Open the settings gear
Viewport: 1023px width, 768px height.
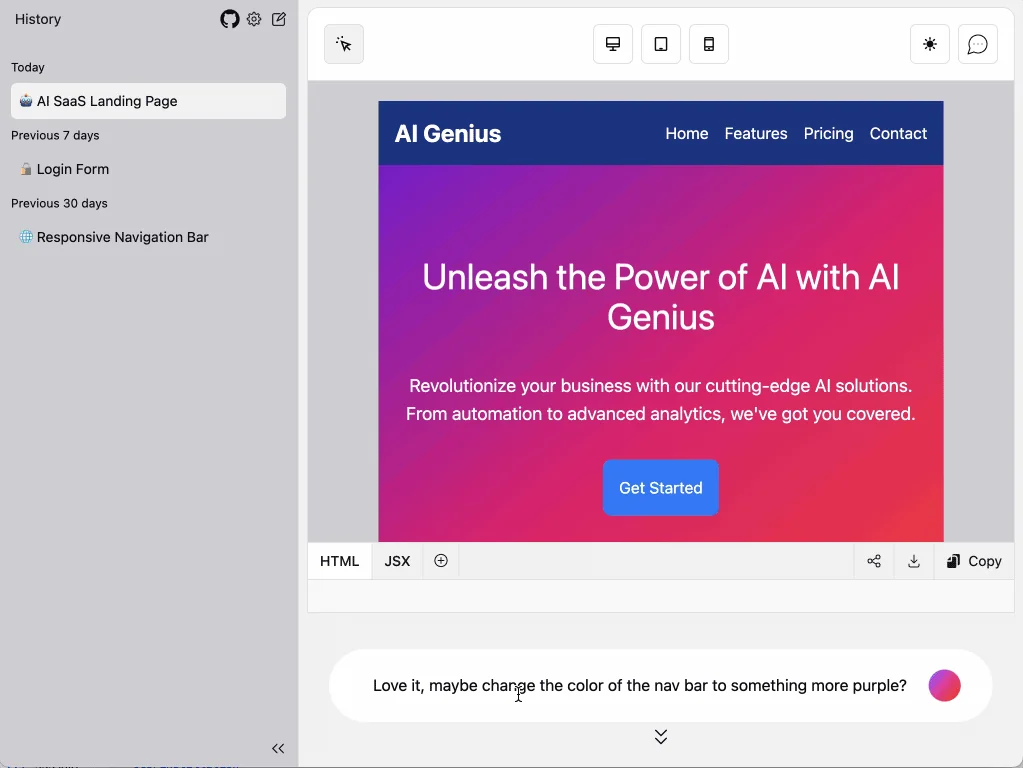[x=253, y=19]
